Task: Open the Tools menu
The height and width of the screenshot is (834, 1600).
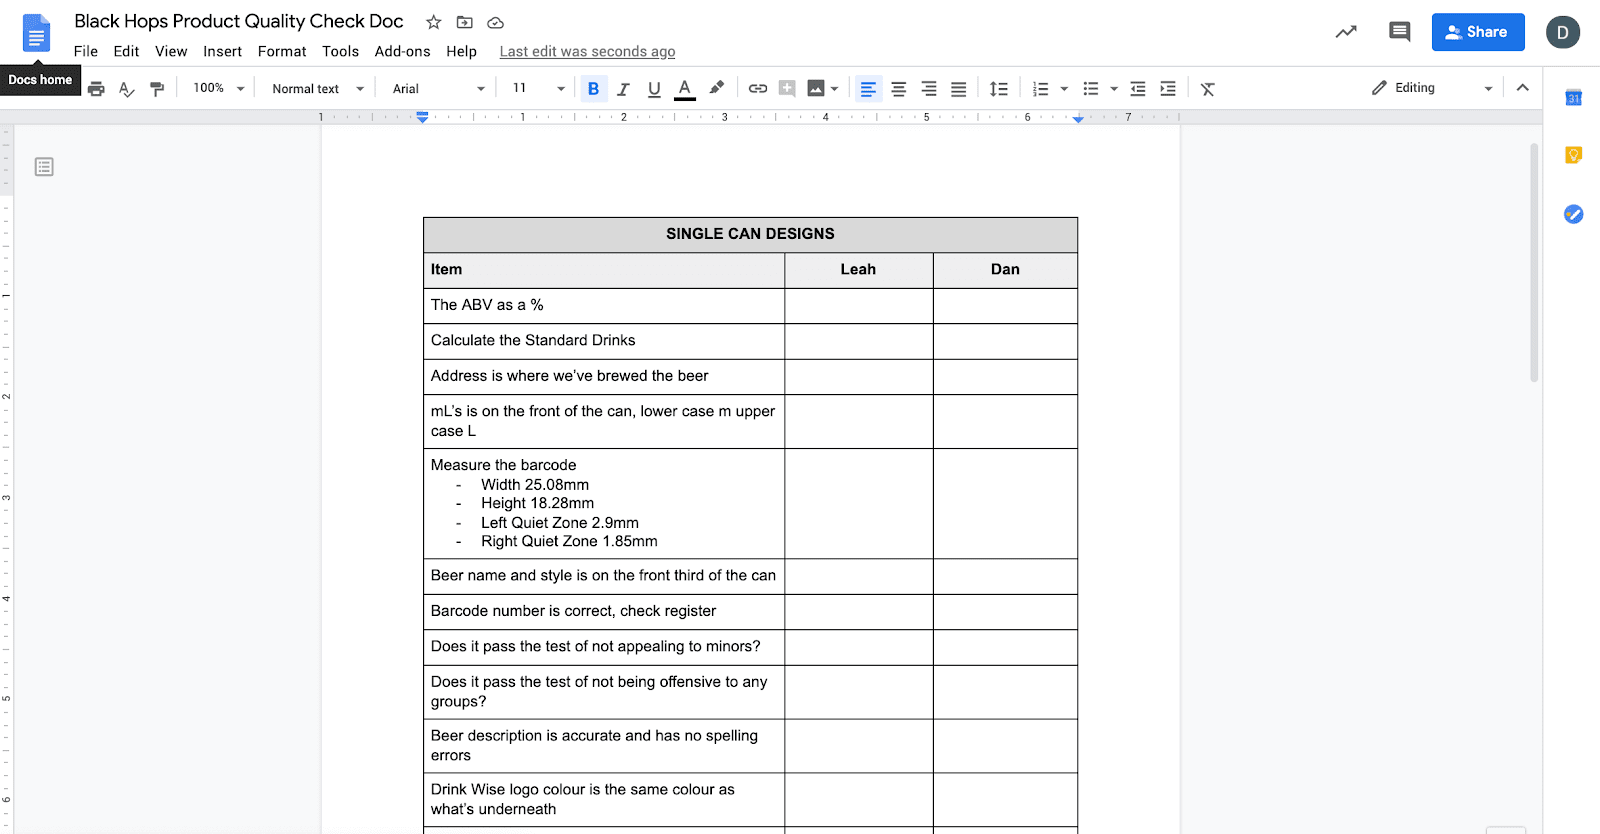Action: click(x=340, y=51)
